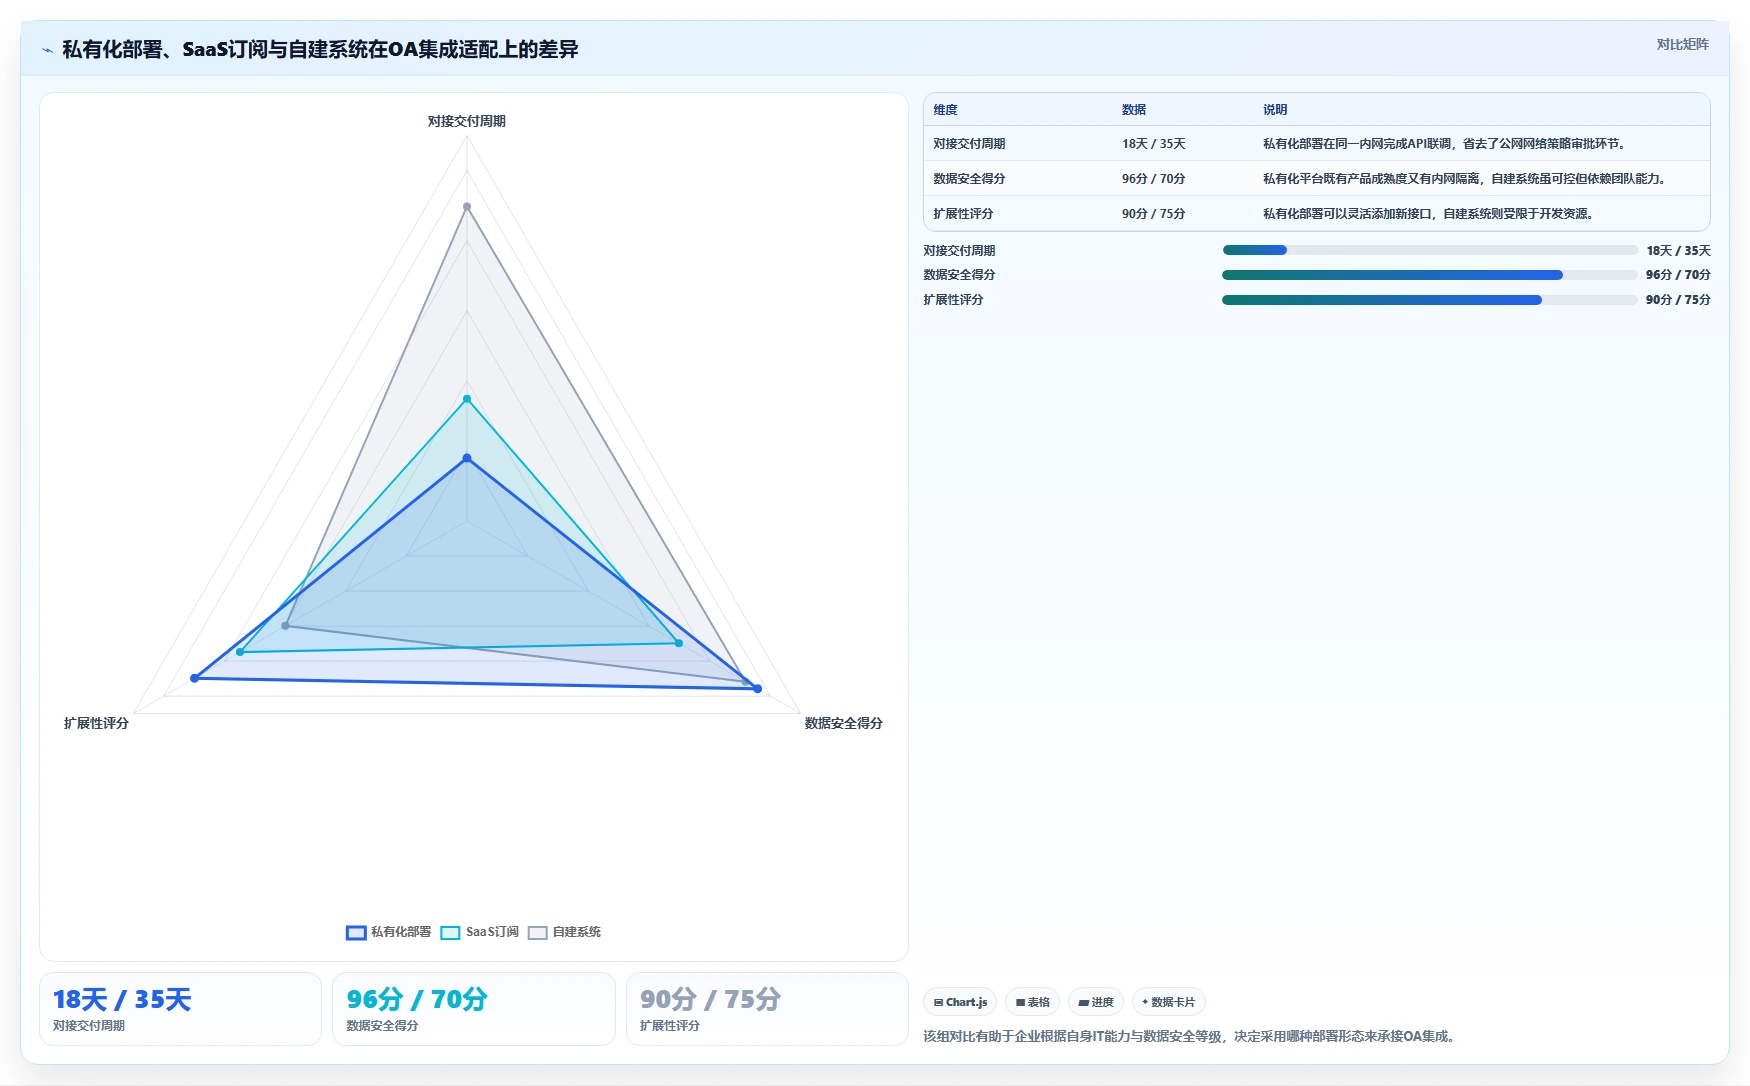
Task: Click progress value label 96分 / 70分
Action: pyautogui.click(x=1678, y=275)
